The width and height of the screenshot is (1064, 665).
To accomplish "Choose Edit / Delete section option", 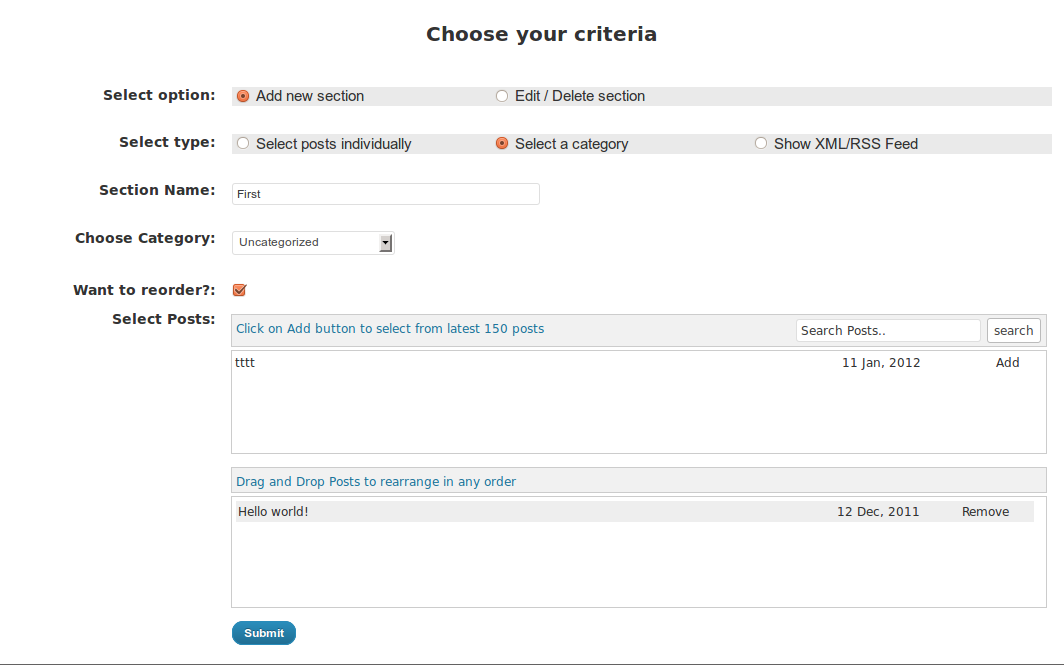I will pyautogui.click(x=502, y=96).
